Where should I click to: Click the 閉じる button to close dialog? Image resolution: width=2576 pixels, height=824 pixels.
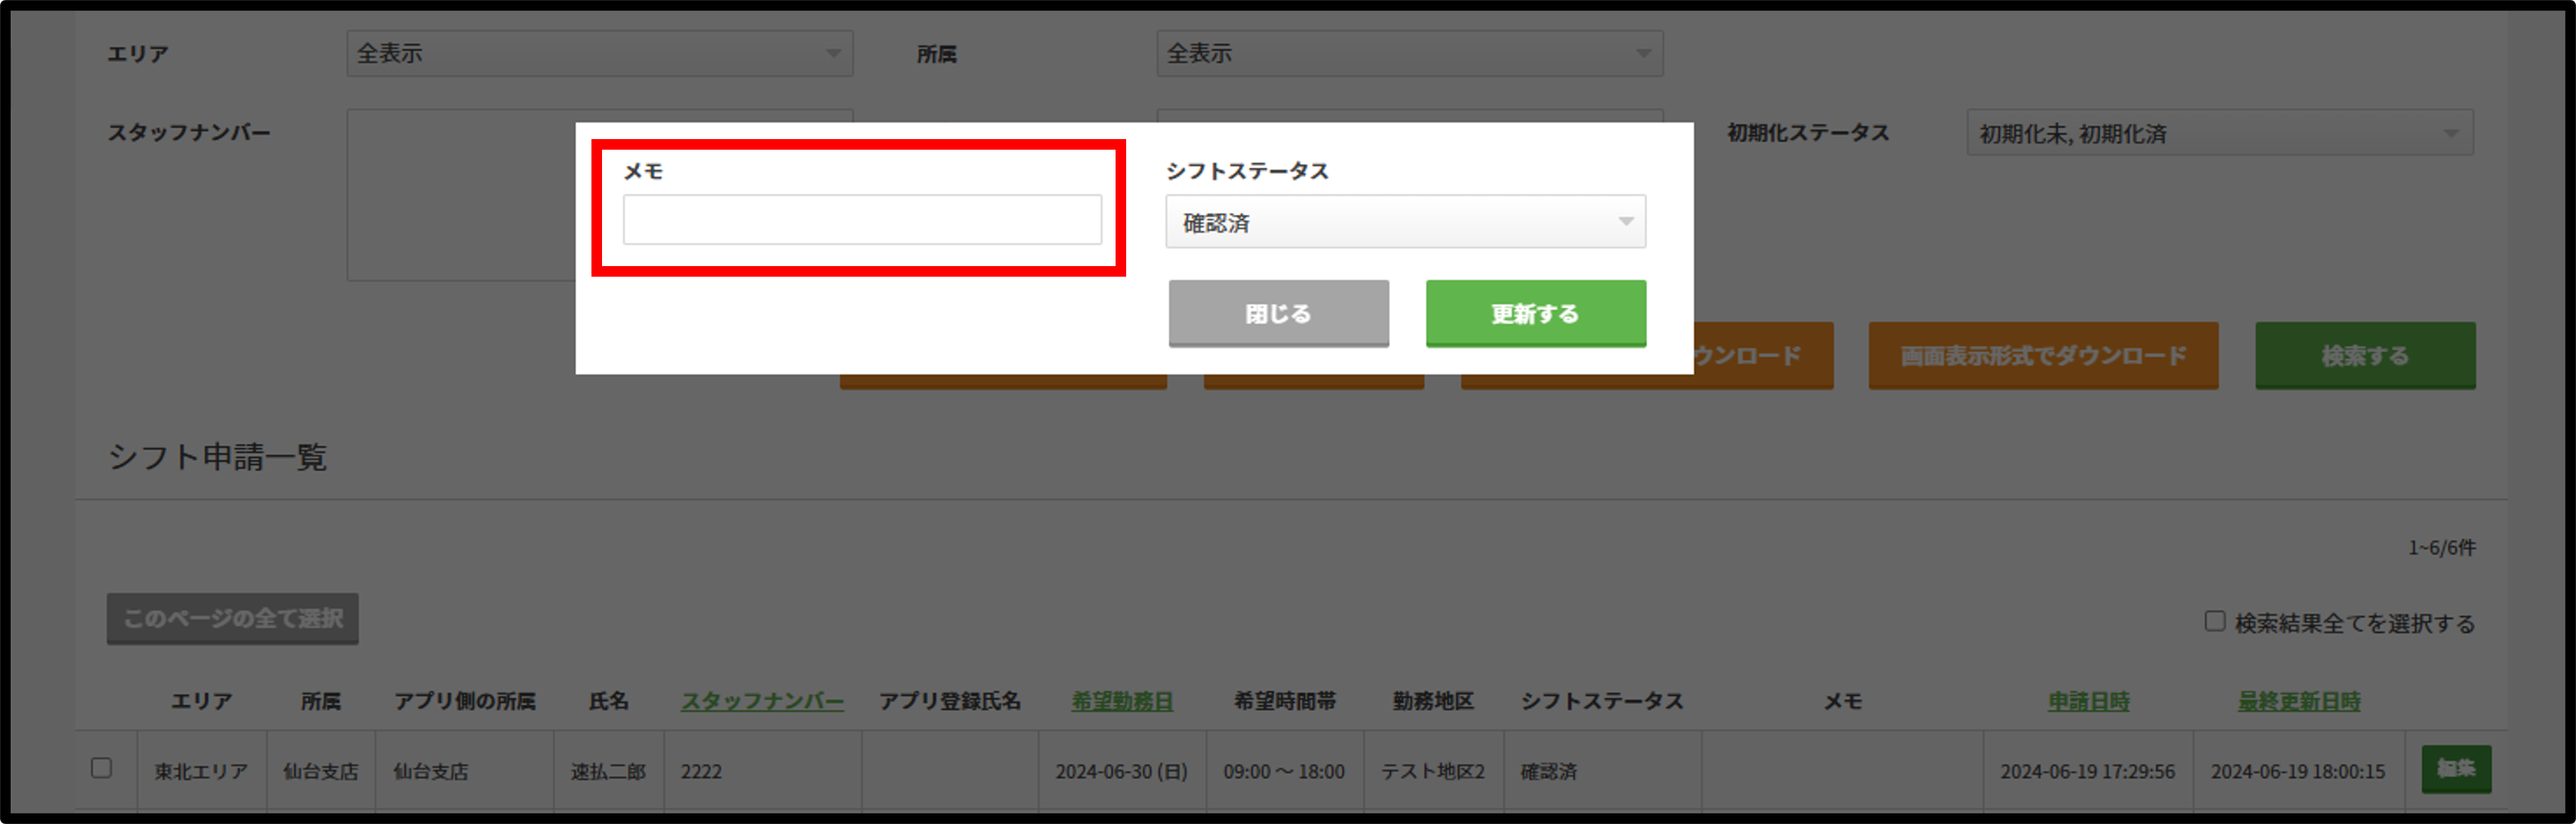click(1278, 313)
